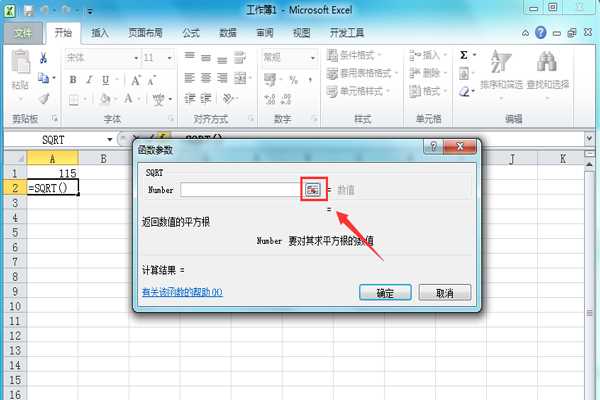The height and width of the screenshot is (400, 600).
Task: Click the increase indent icon
Action: tap(206, 98)
